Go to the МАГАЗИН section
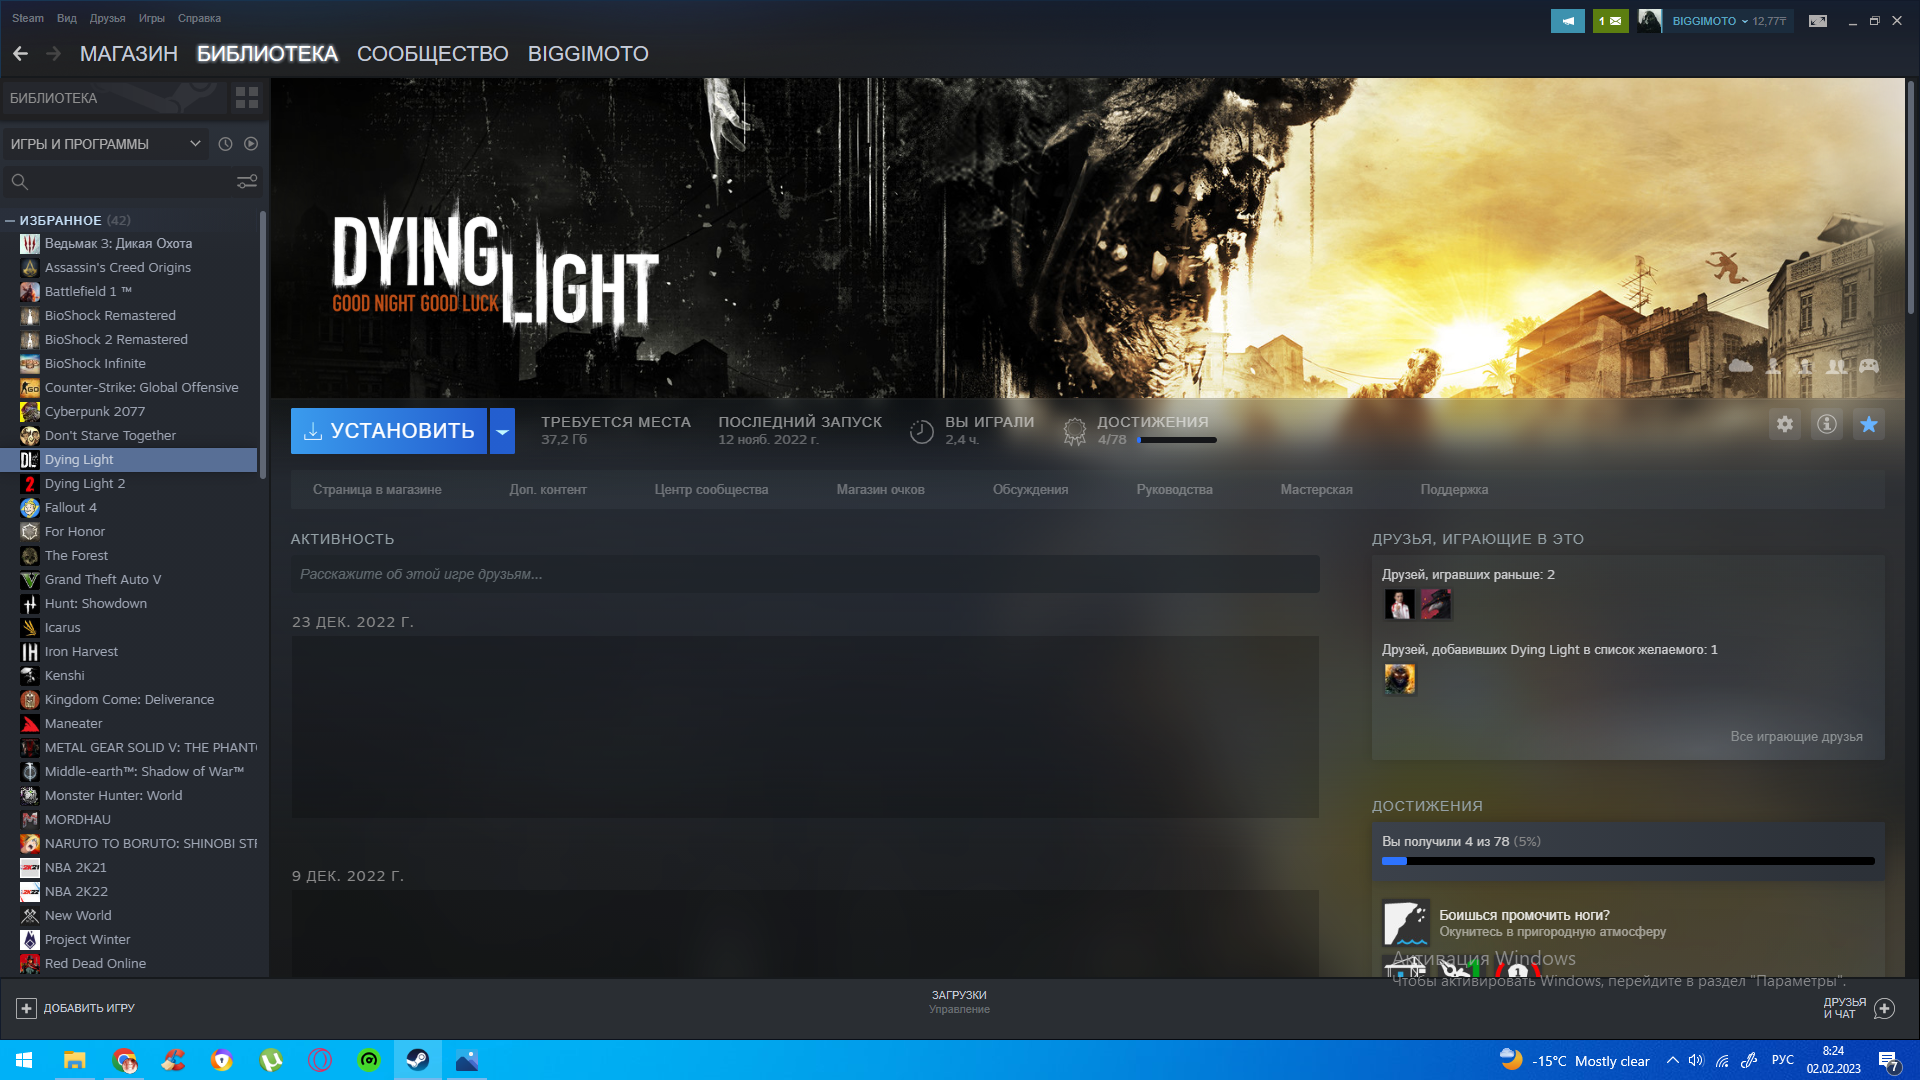This screenshot has width=1920, height=1080. [x=129, y=54]
